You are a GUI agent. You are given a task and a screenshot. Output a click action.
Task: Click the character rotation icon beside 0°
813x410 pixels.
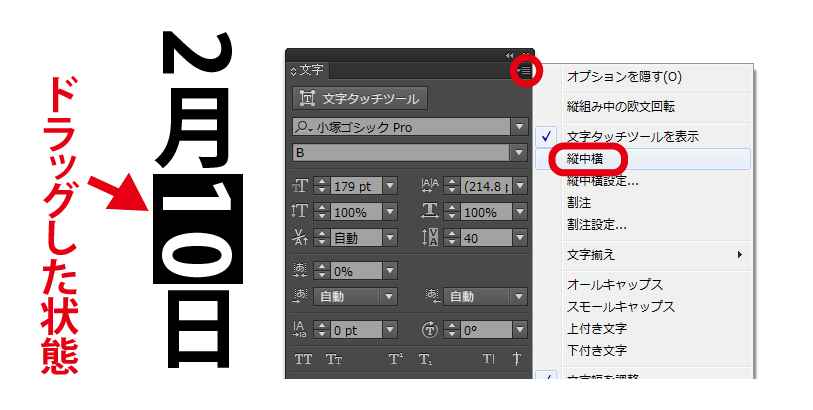(x=430, y=330)
